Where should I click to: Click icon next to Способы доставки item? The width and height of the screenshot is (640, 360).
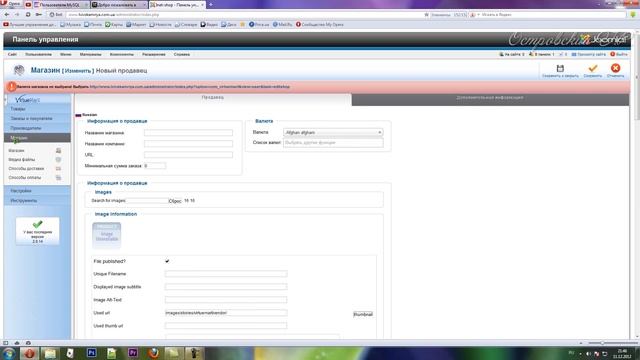coord(58,169)
